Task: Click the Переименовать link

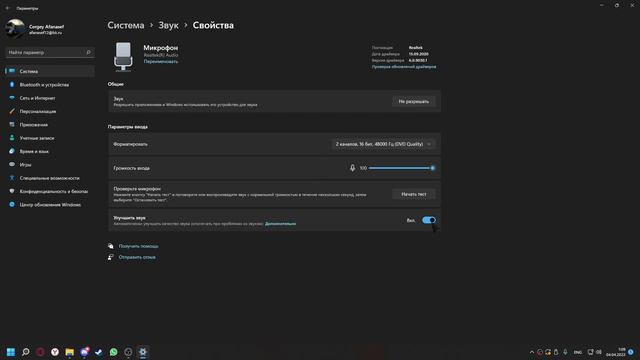Action: (x=161, y=62)
